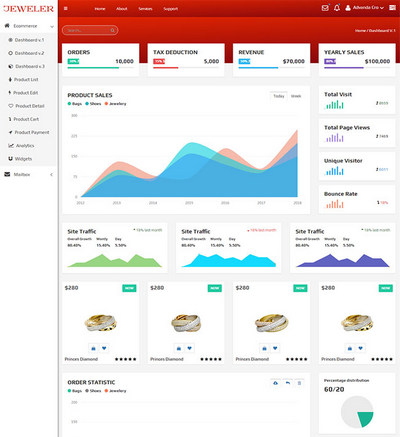Image resolution: width=400 pixels, height=437 pixels.
Task: Click the hamburger menu icon in header
Action: (66, 9)
